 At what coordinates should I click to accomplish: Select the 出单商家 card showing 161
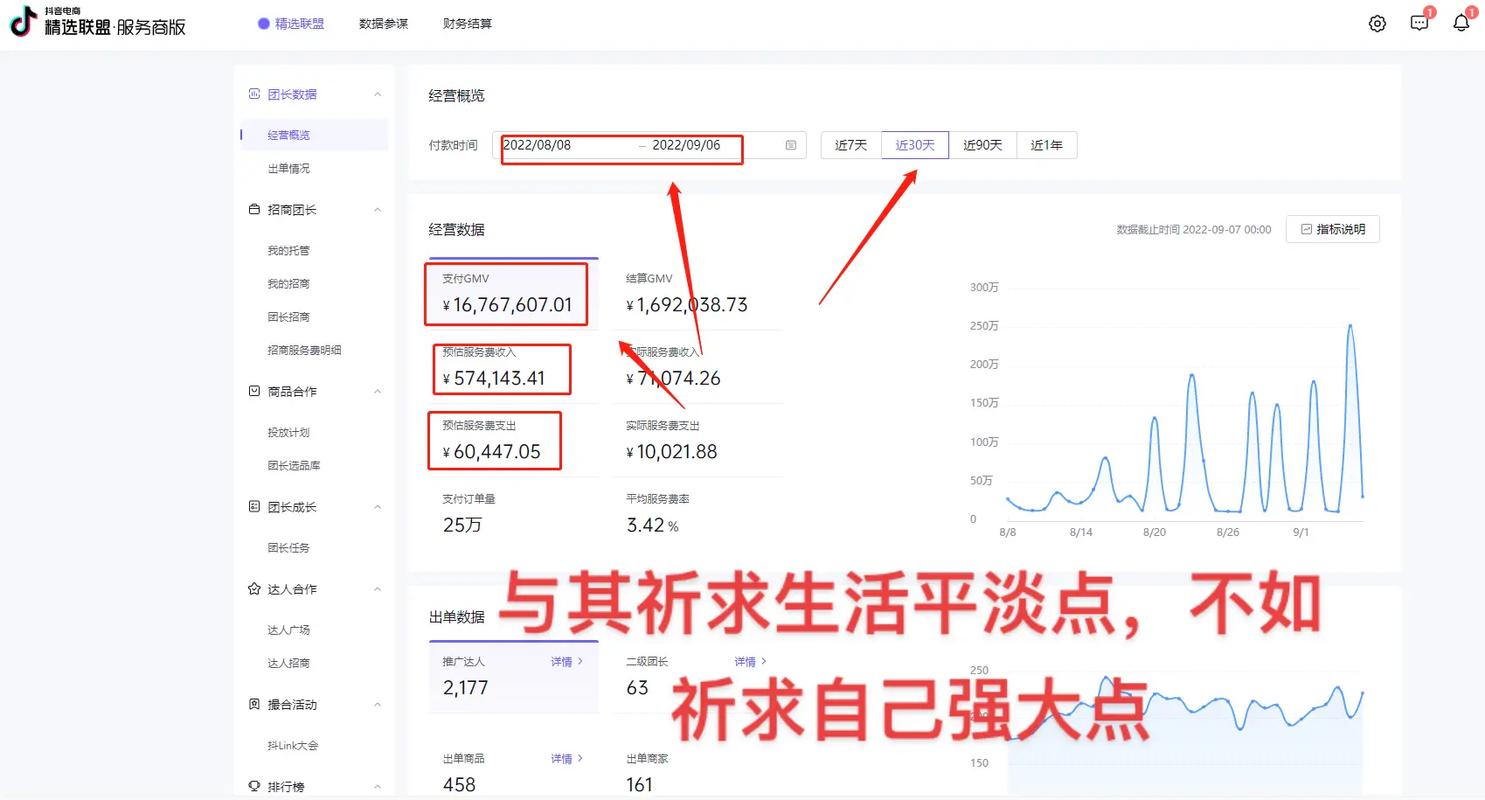698,773
